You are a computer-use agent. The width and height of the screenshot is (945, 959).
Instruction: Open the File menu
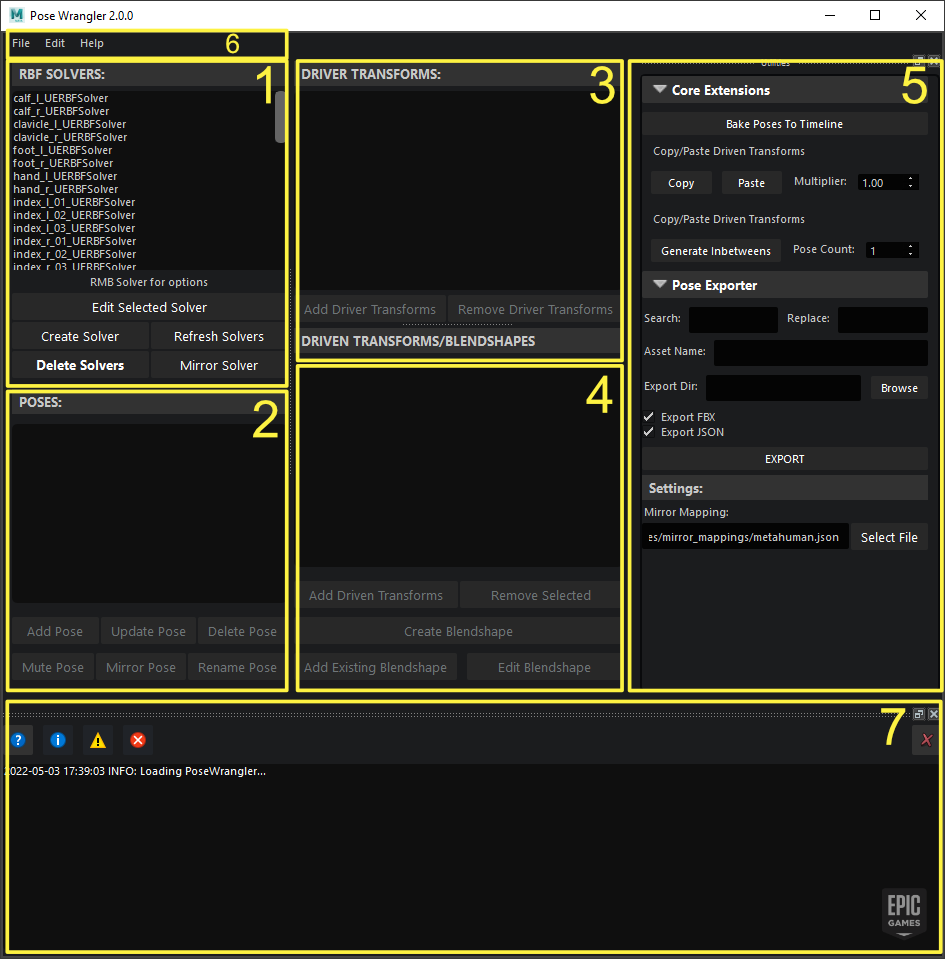point(21,44)
